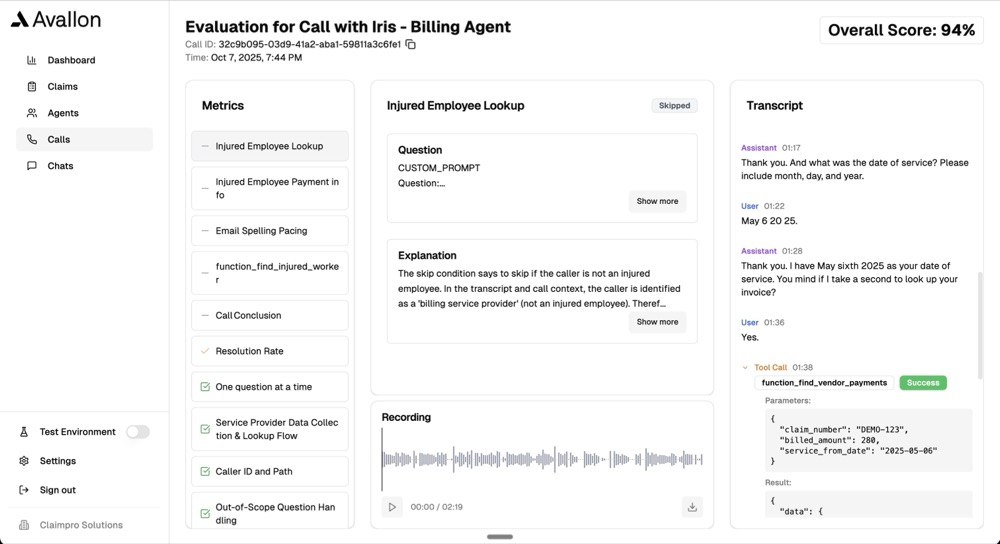The height and width of the screenshot is (544, 1000).
Task: Click the Success status badge
Action: pos(922,383)
